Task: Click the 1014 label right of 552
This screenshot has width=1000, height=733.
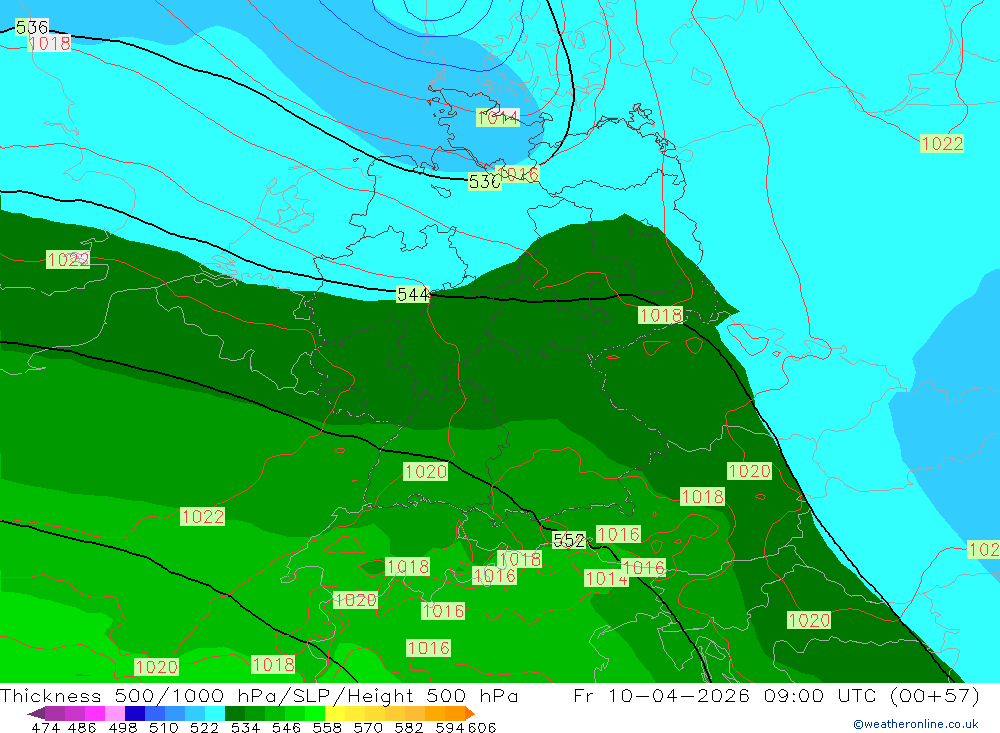Action: (607, 579)
